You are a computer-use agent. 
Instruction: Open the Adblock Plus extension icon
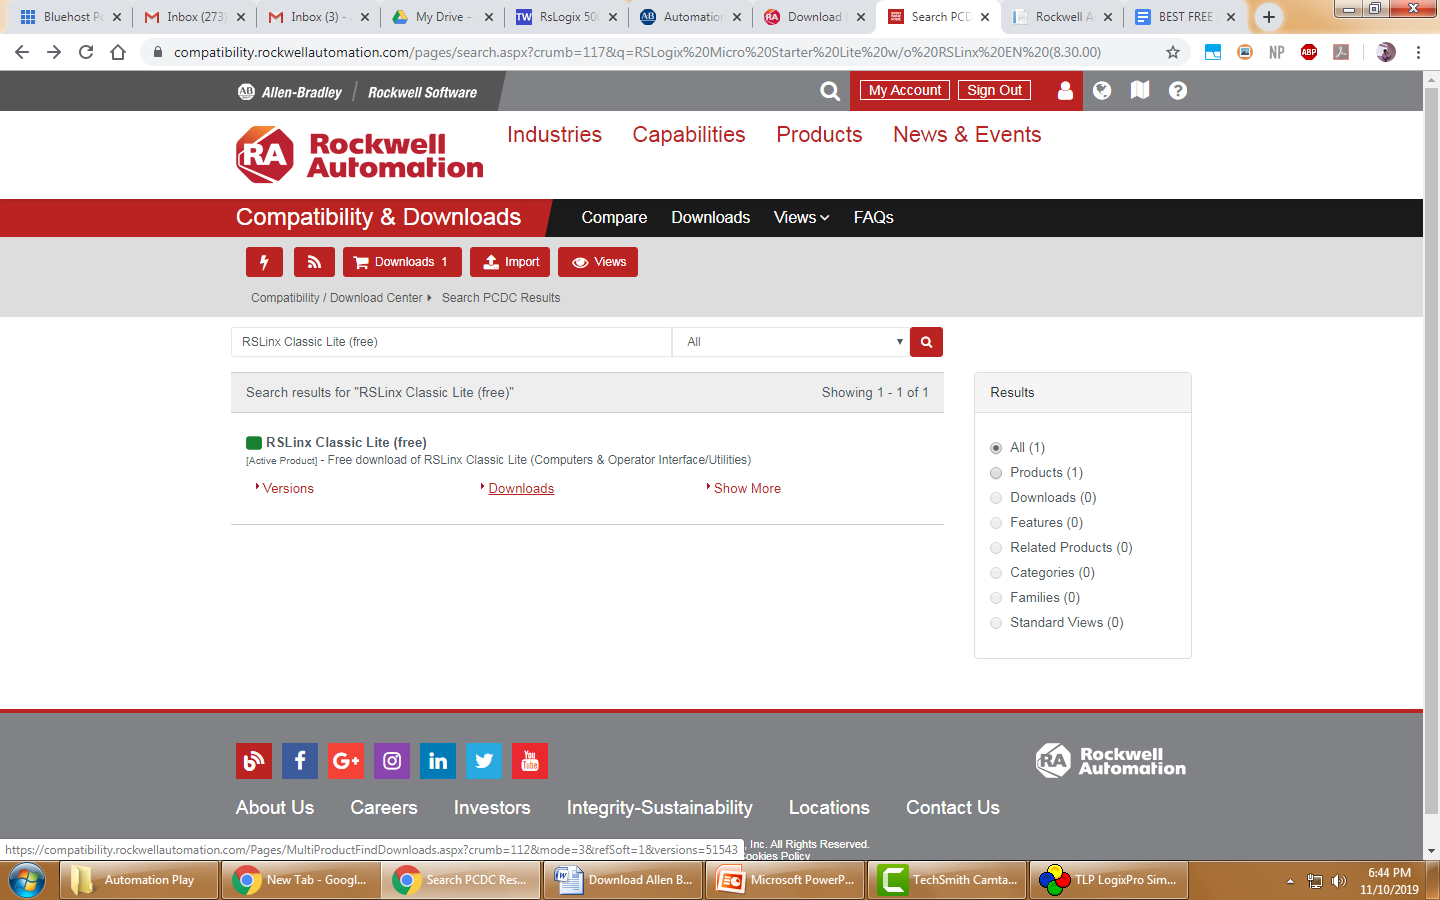point(1309,52)
